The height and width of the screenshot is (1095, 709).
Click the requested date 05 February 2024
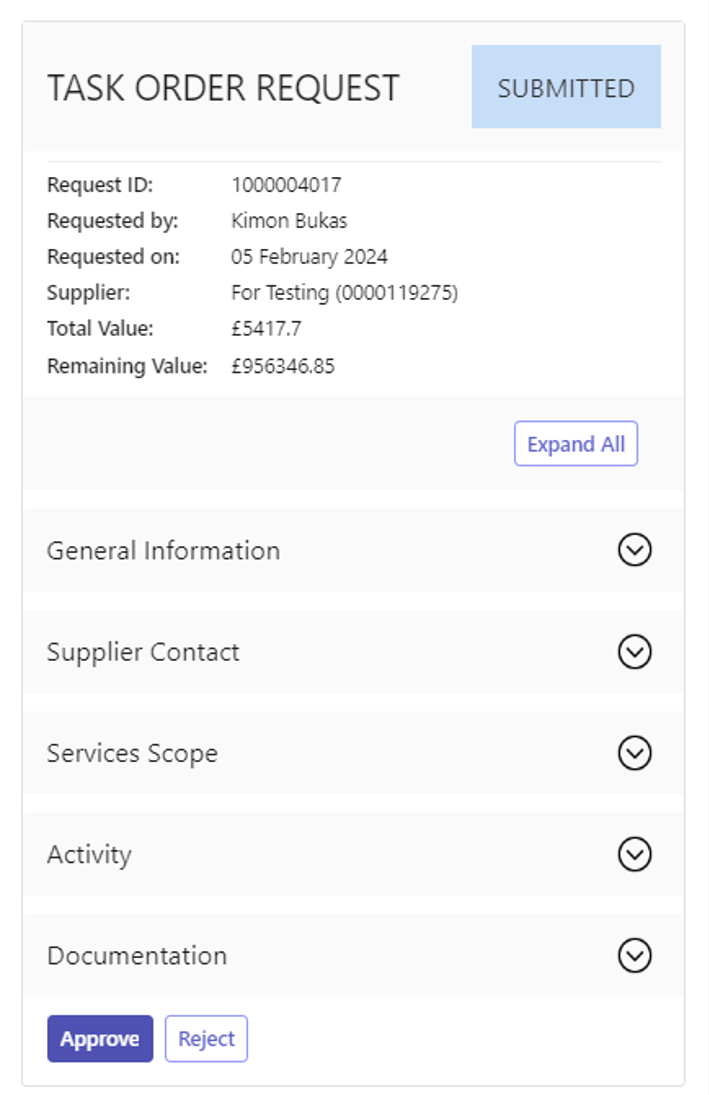309,257
